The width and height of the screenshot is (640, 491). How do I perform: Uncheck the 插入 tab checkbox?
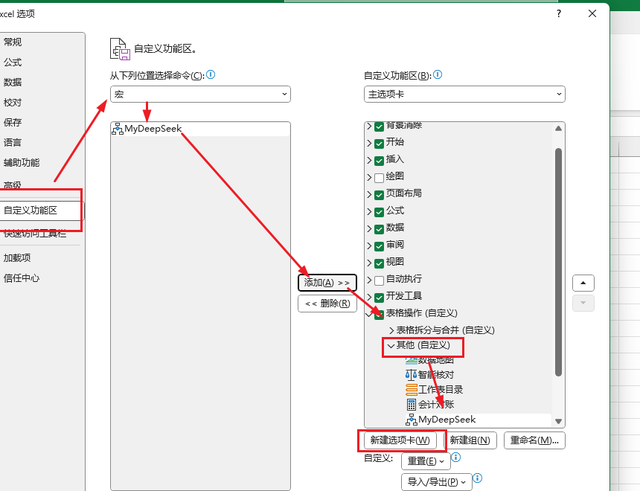(379, 160)
